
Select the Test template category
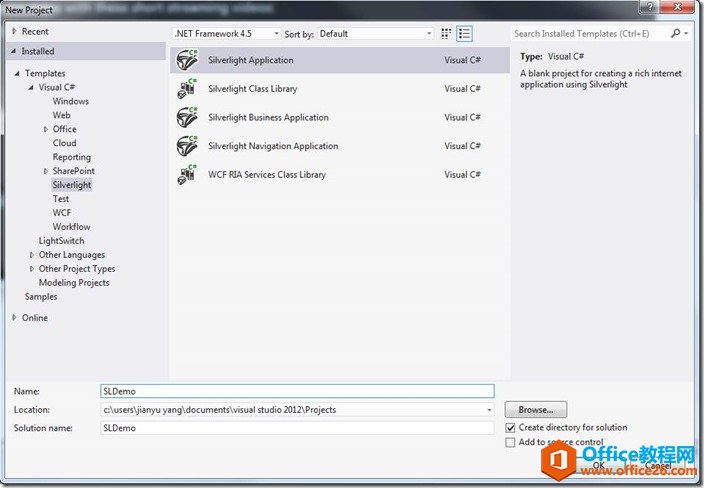pyautogui.click(x=61, y=199)
